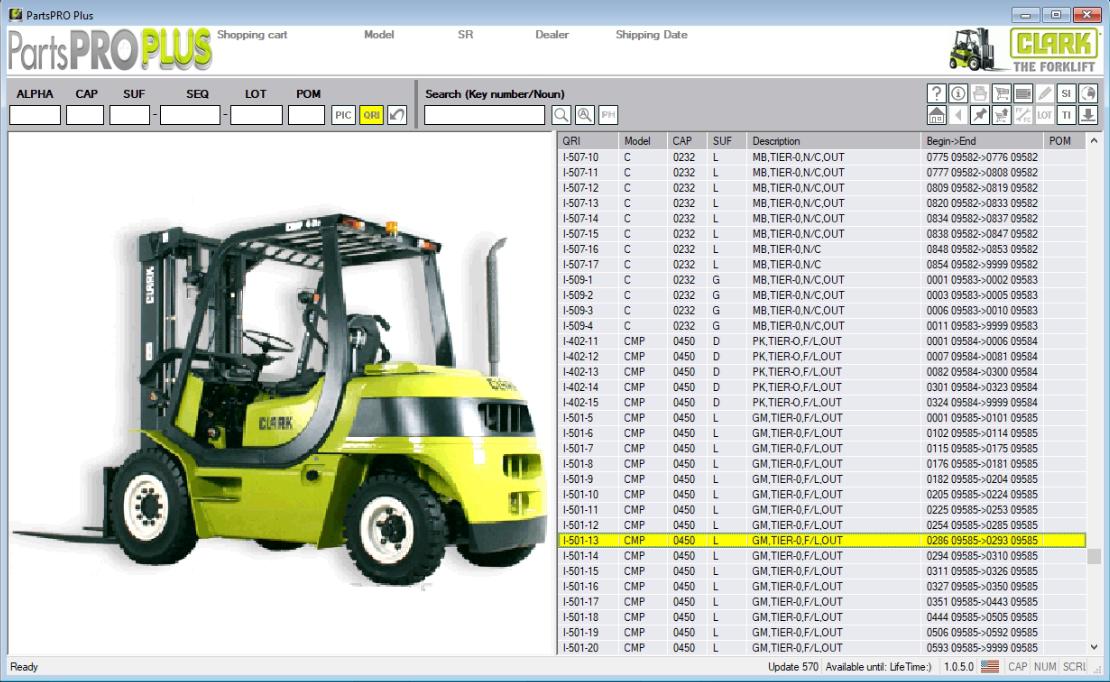
Task: Click the pencil edit icon
Action: (x=1045, y=93)
